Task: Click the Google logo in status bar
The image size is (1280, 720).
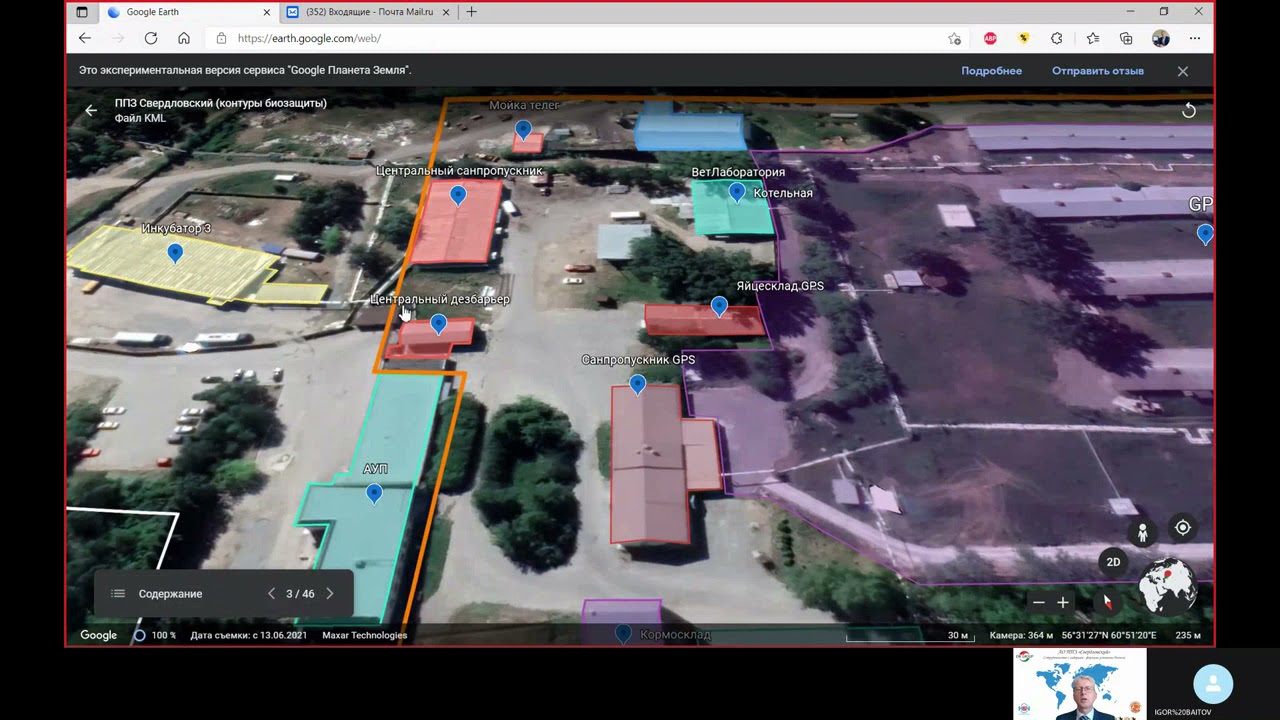Action: coord(99,635)
